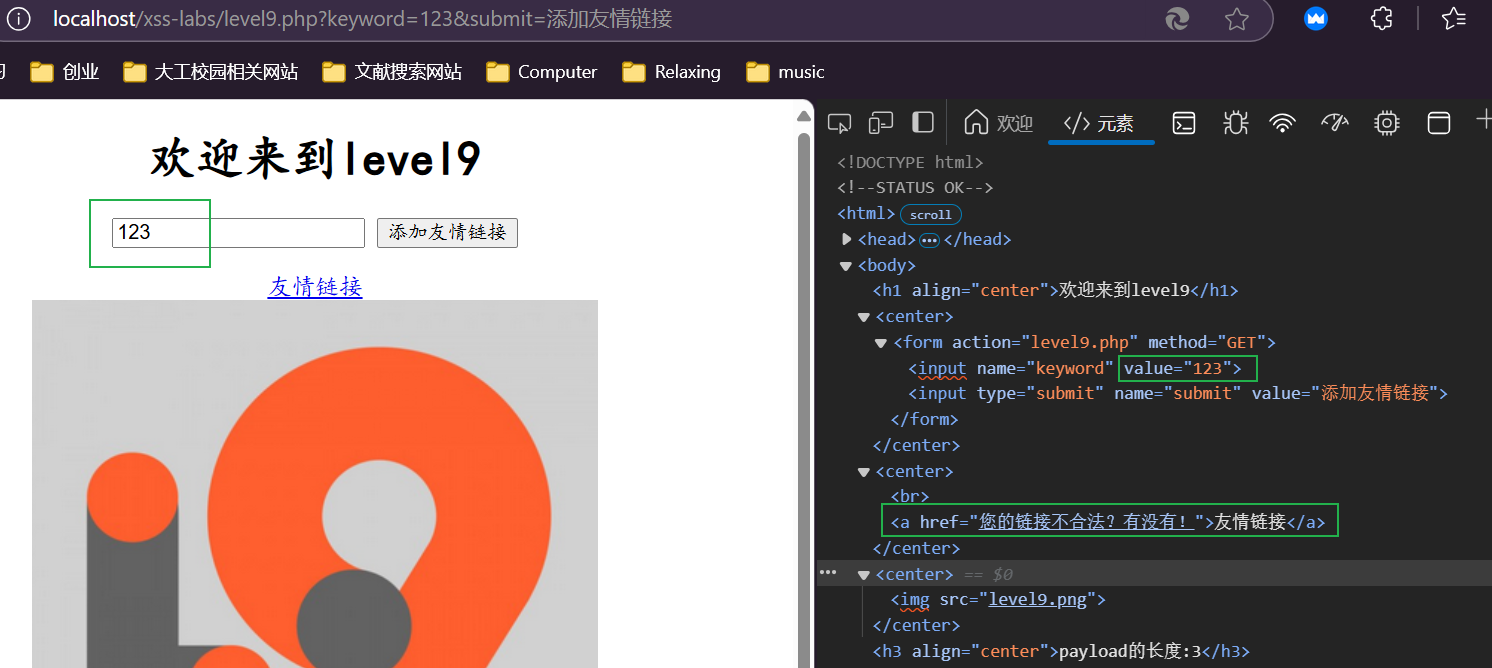Screen dimensions: 1492x668
Task: Select the a href 友情链接 element line
Action: click(x=1108, y=522)
